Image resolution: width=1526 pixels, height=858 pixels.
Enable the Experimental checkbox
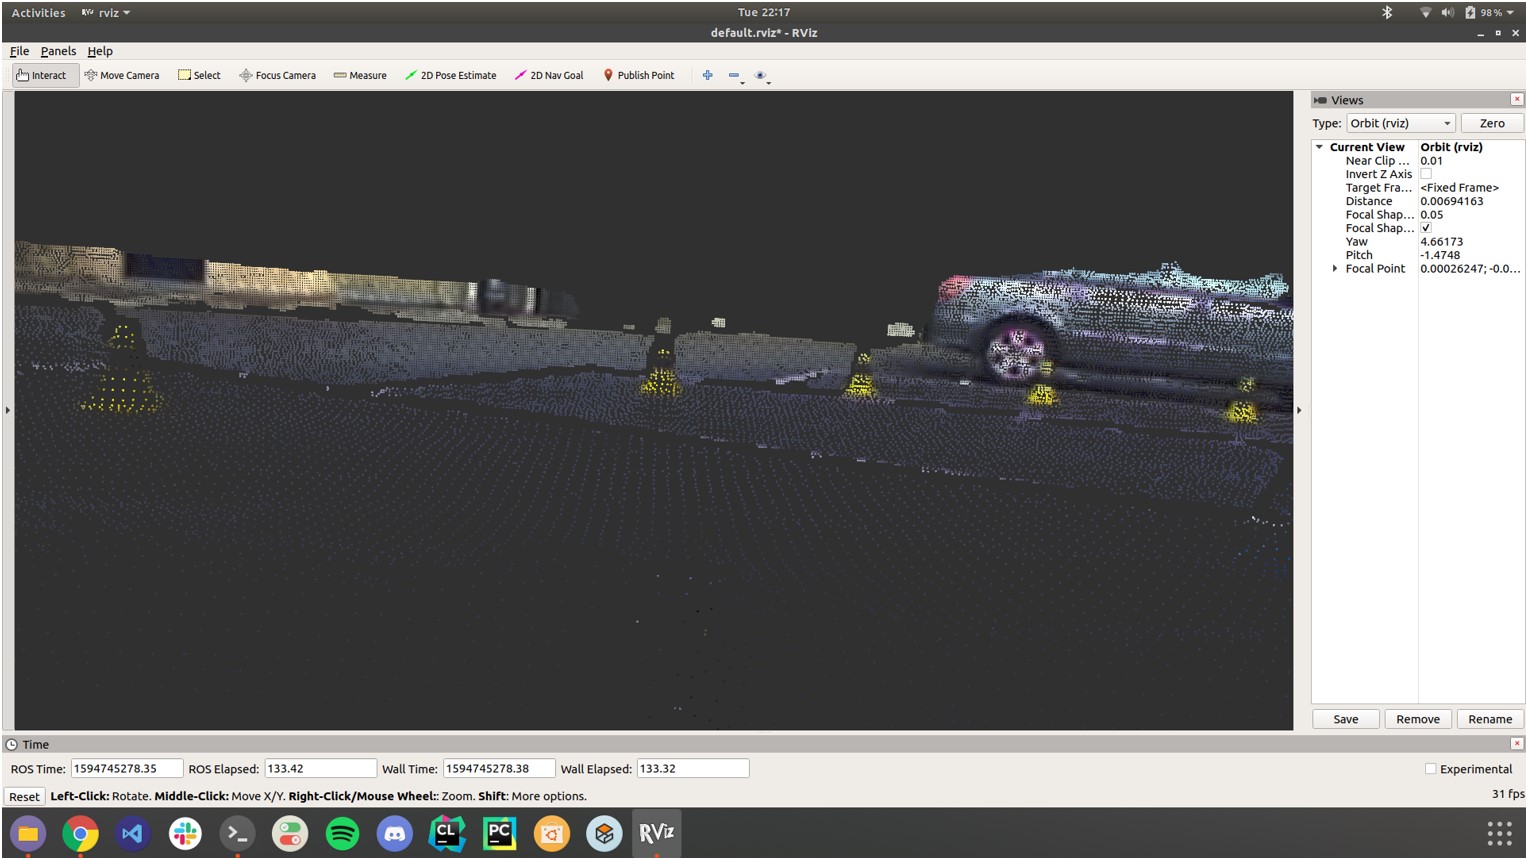click(1430, 769)
